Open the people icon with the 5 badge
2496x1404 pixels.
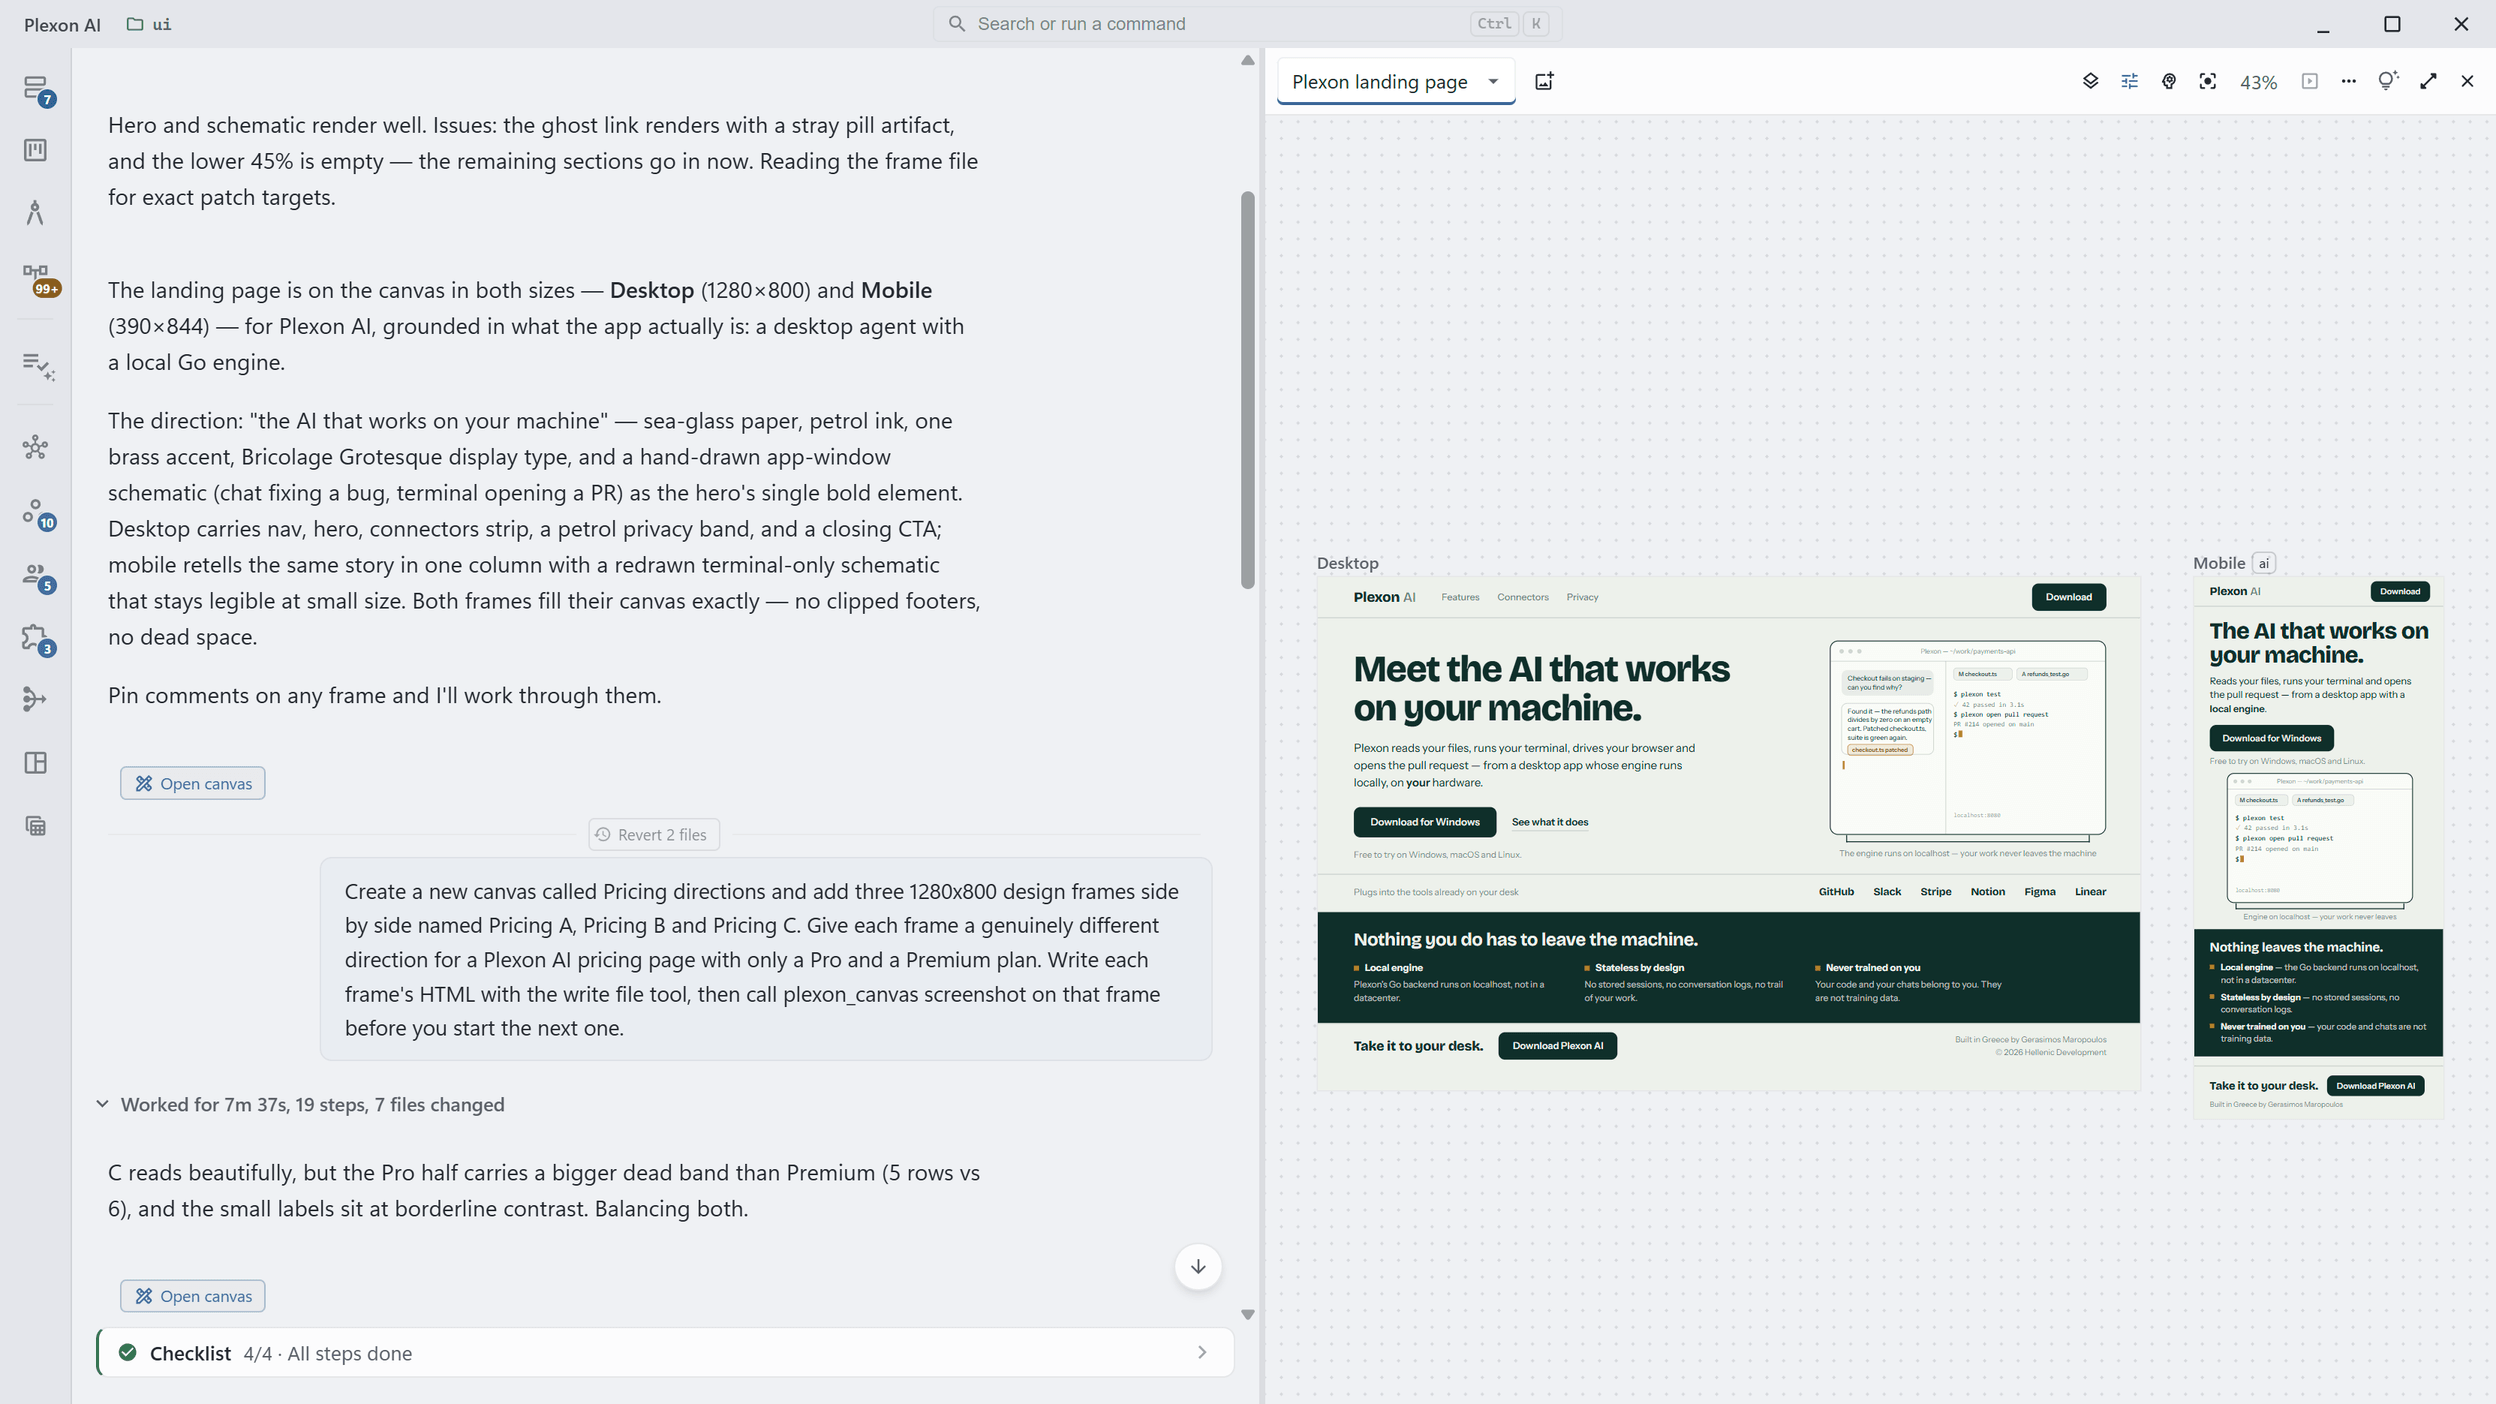(x=38, y=577)
